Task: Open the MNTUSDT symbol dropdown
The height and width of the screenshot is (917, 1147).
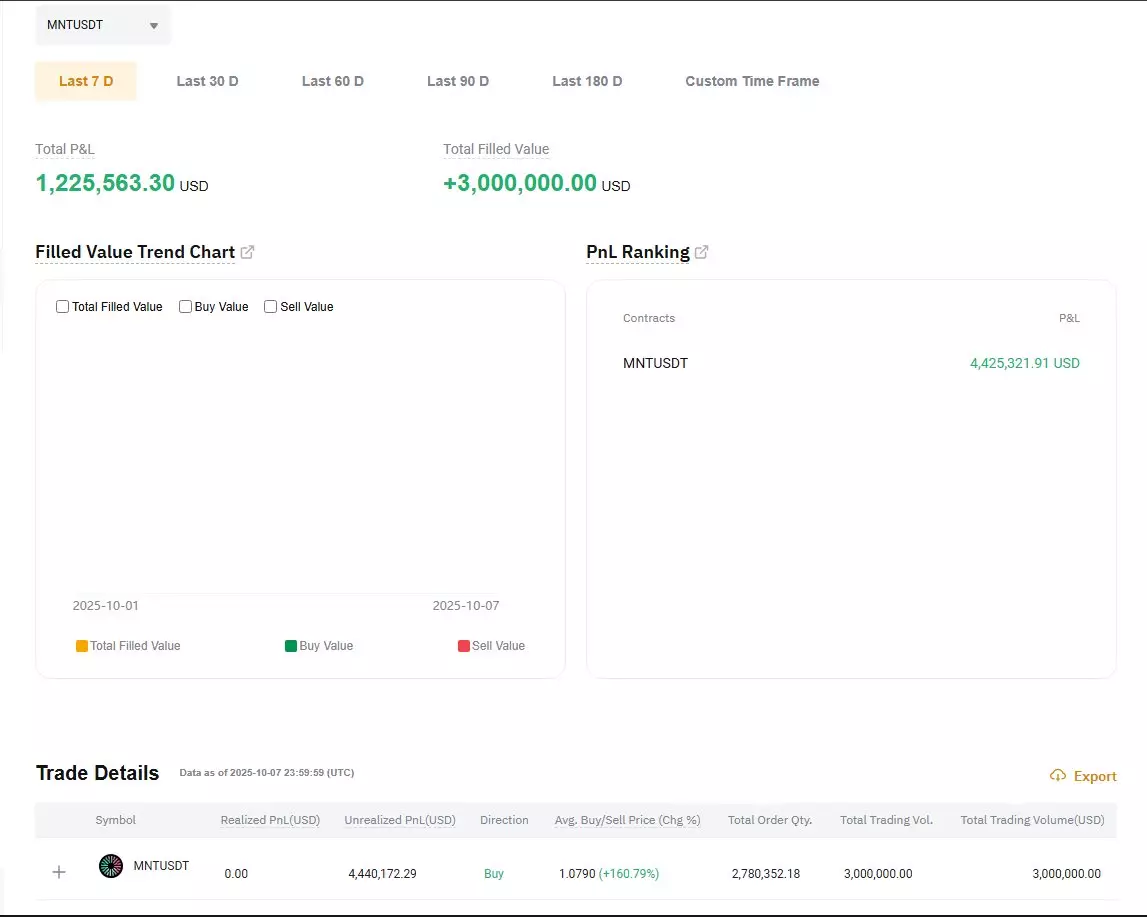Action: (103, 25)
